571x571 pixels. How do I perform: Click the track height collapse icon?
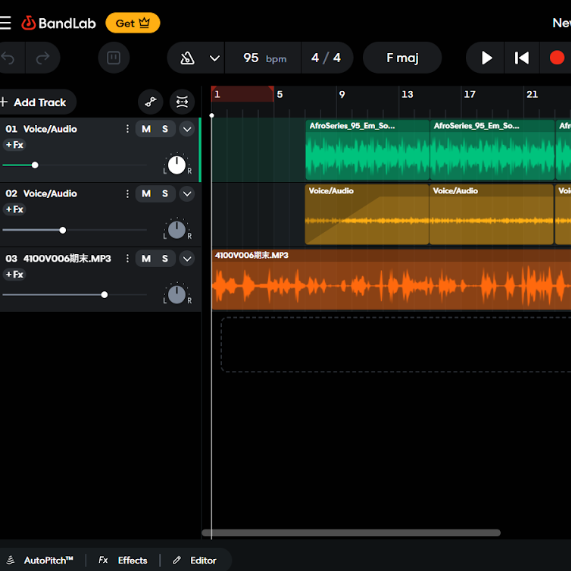coord(182,102)
